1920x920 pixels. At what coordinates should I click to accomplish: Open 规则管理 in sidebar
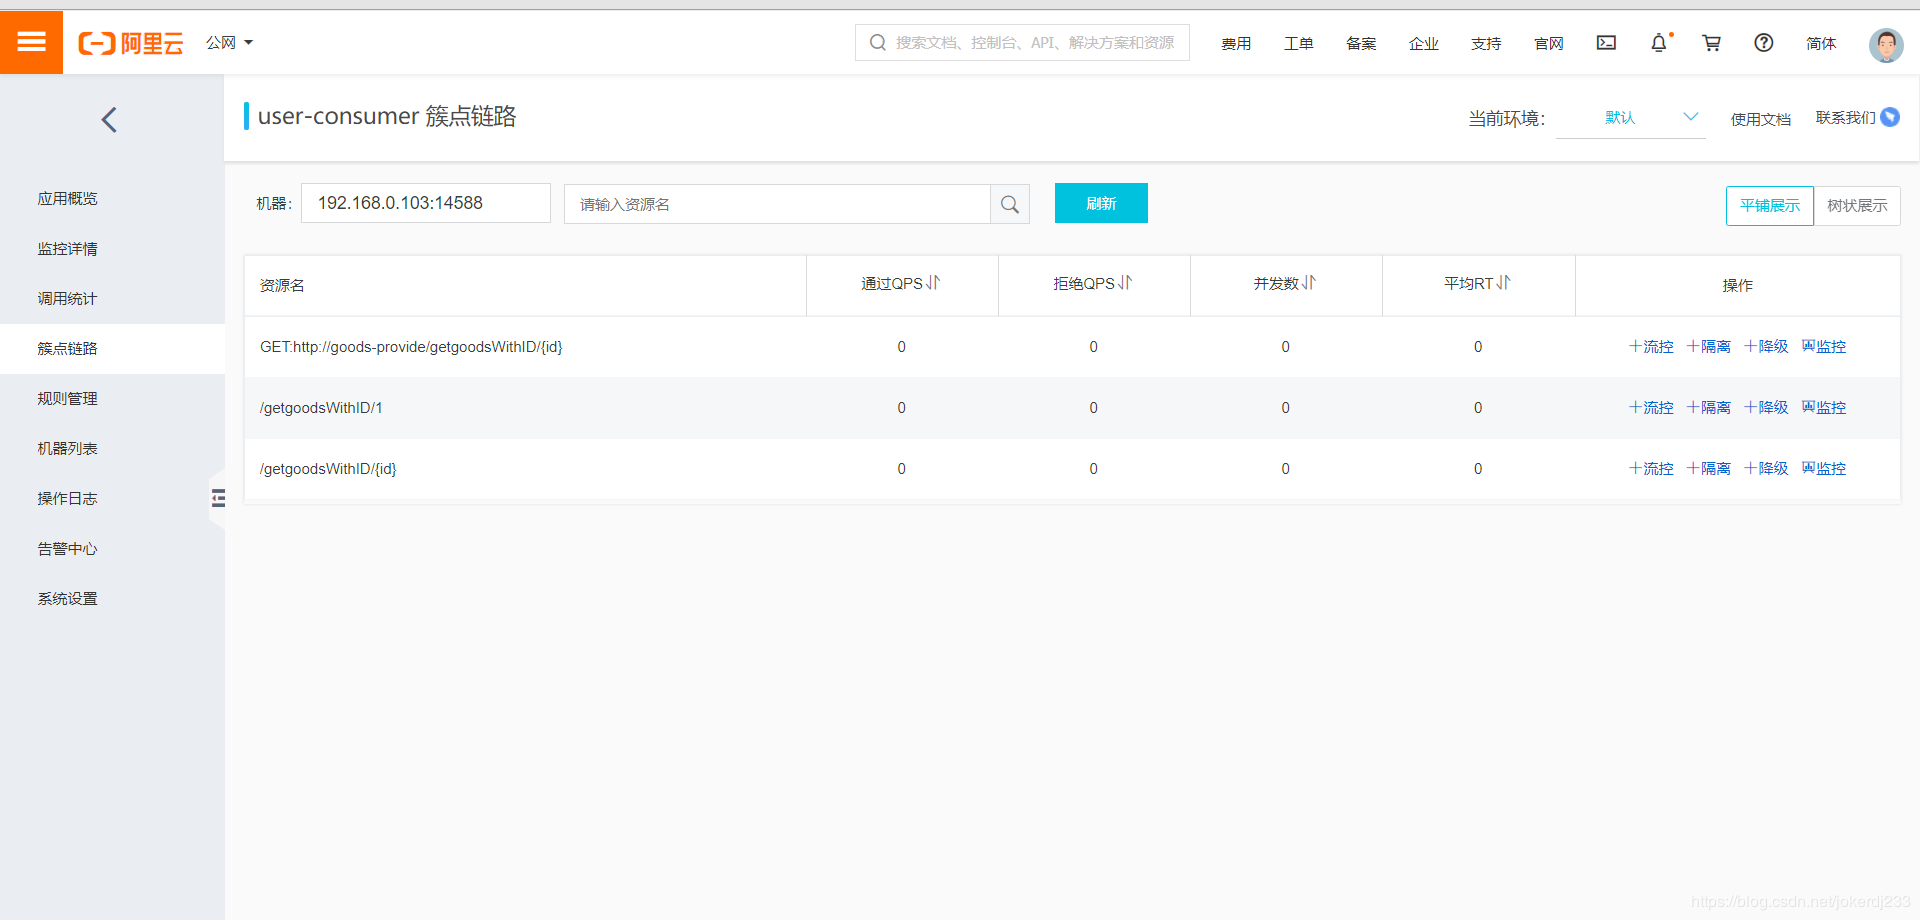point(68,399)
